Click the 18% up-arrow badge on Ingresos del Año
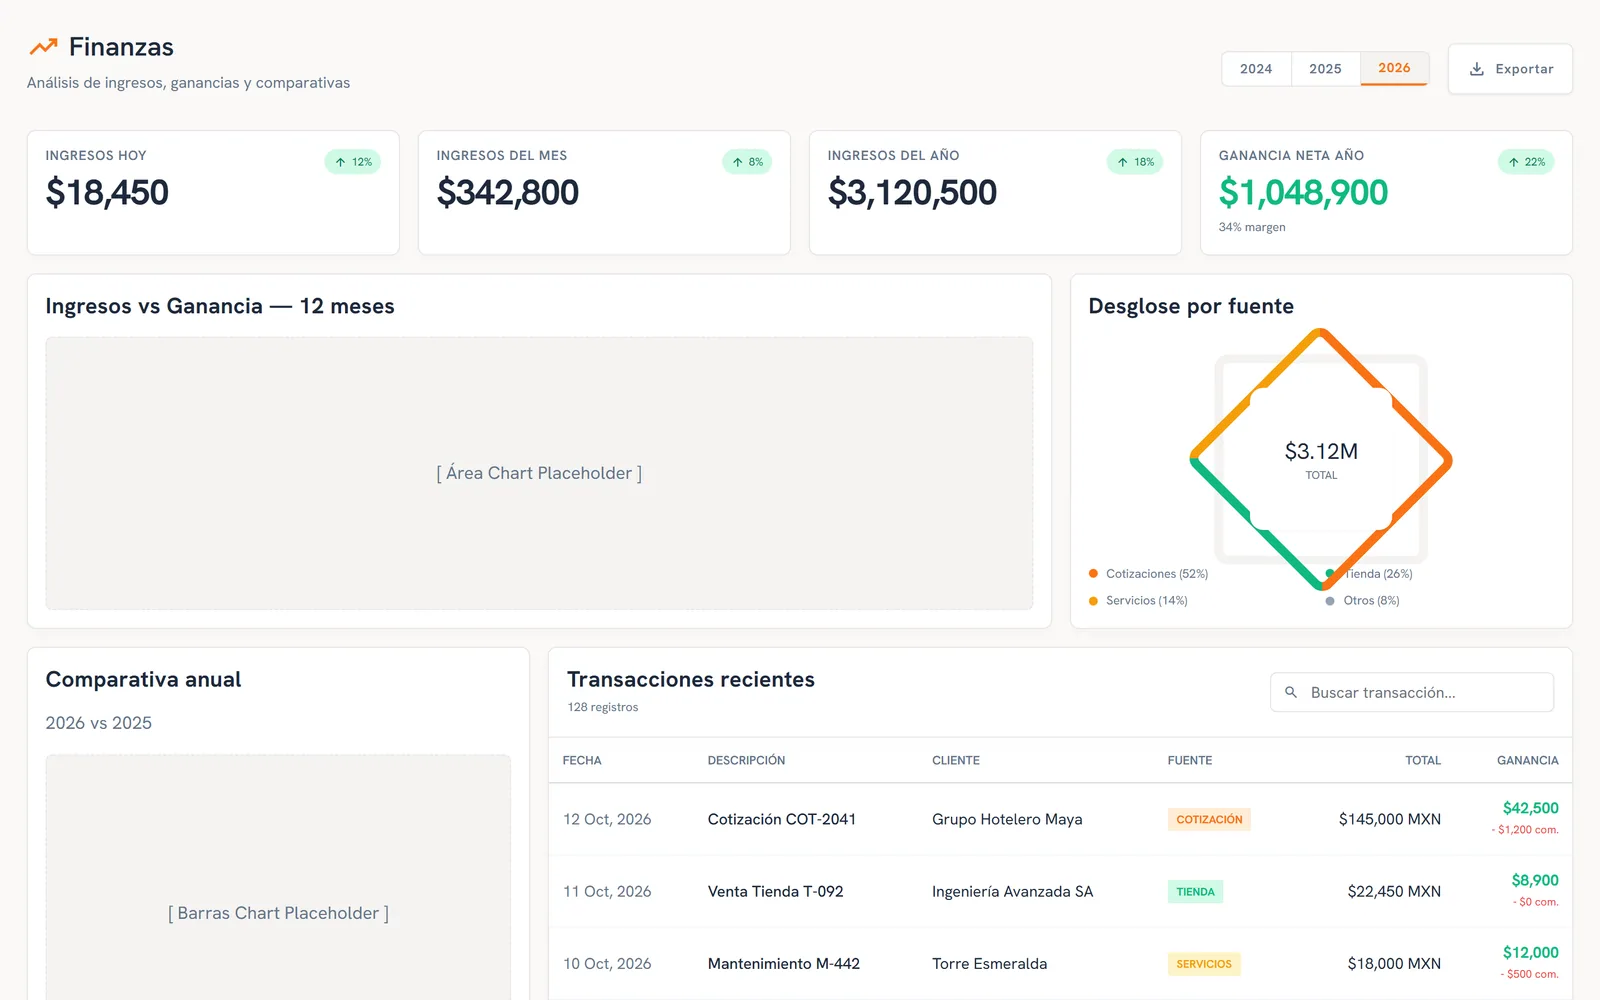The width and height of the screenshot is (1600, 1000). (1135, 162)
